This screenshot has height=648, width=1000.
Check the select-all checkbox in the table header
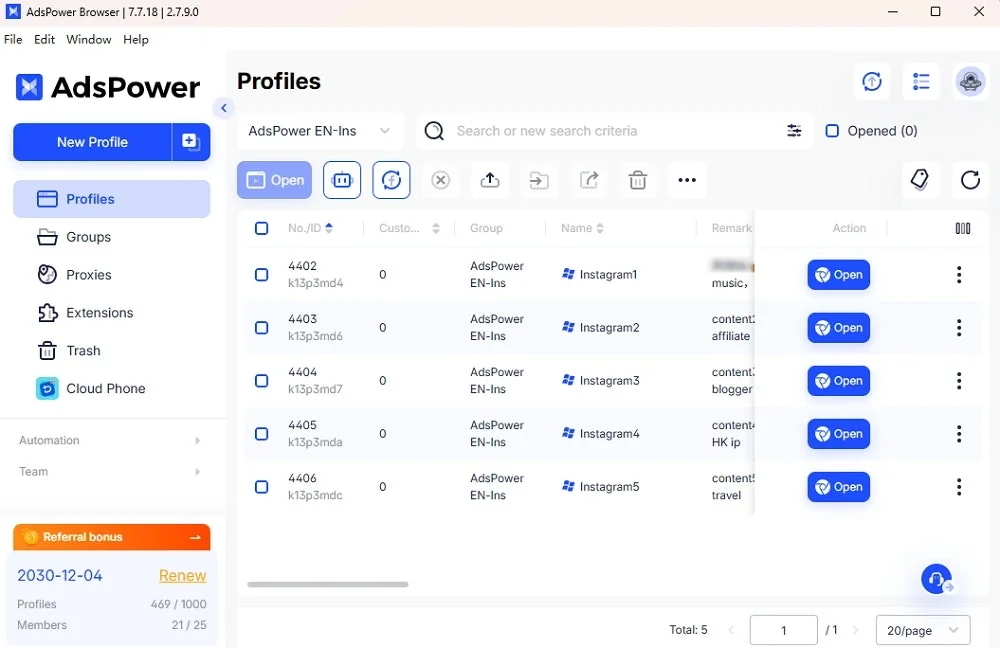261,228
